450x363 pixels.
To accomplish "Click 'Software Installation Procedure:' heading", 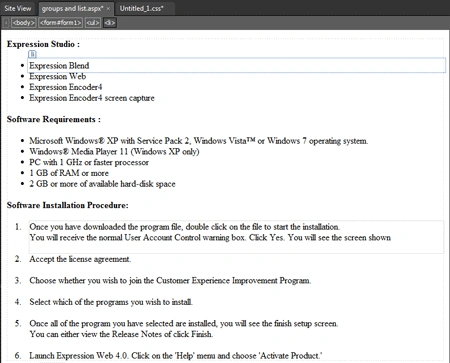I will (67, 205).
